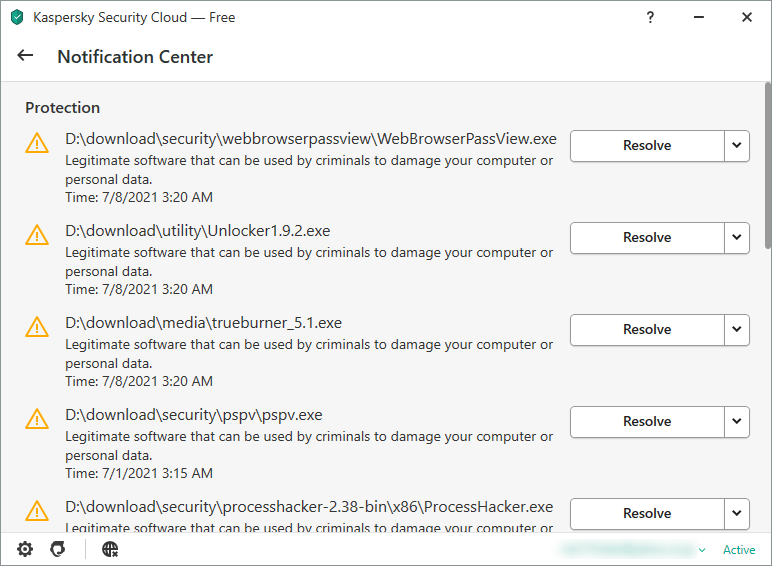Click warning icon for ProcessHacker.exe
The width and height of the screenshot is (772, 566).
click(37, 511)
